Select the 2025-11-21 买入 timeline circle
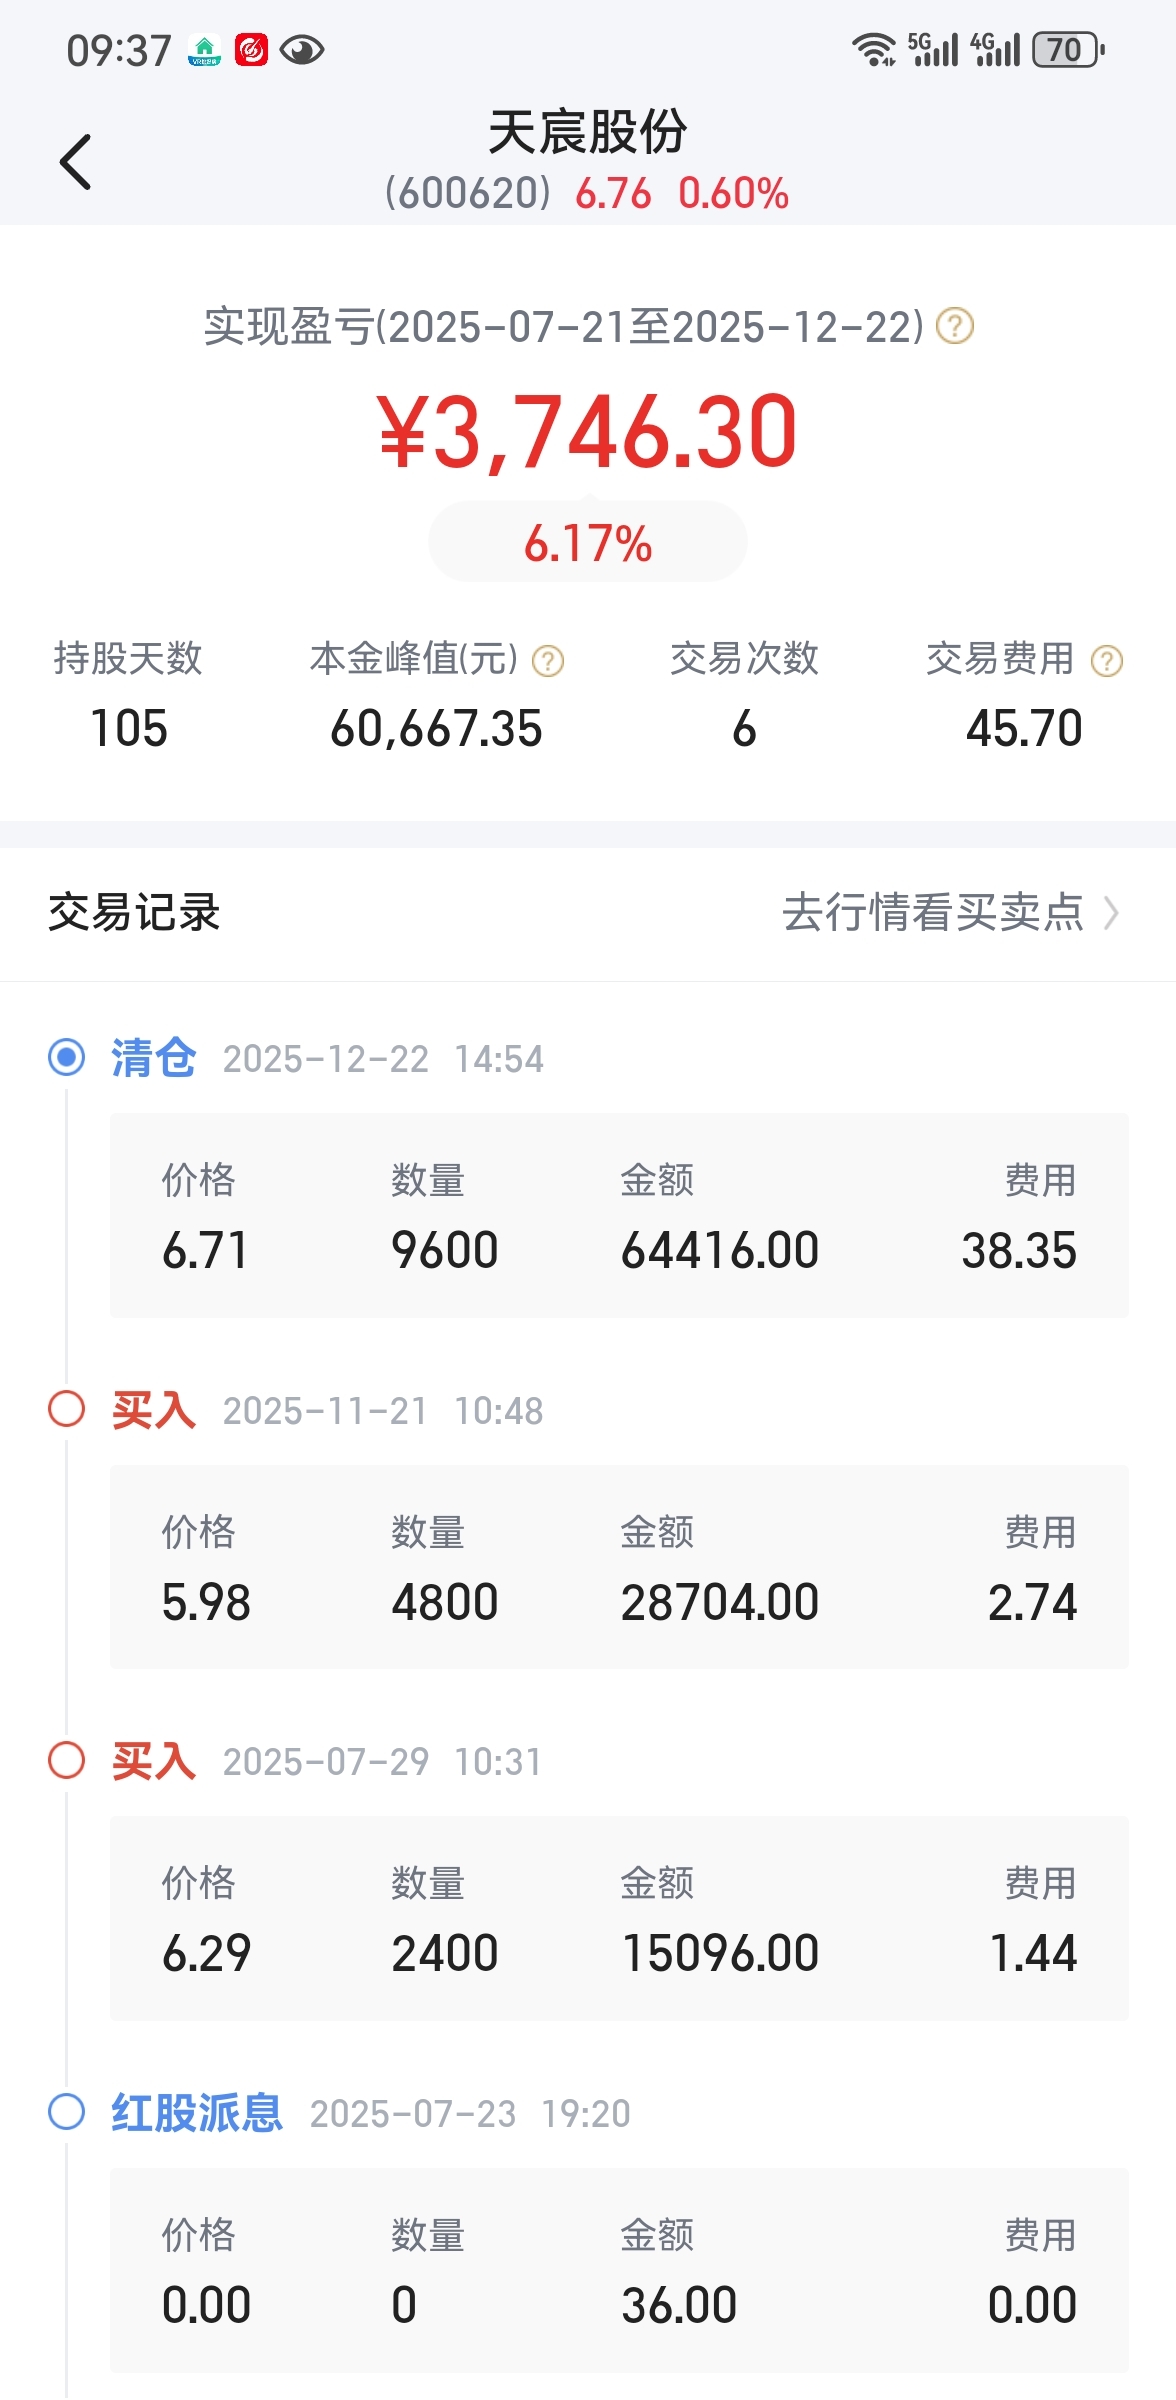Screen dimensions: 1176x2400 (67, 1409)
